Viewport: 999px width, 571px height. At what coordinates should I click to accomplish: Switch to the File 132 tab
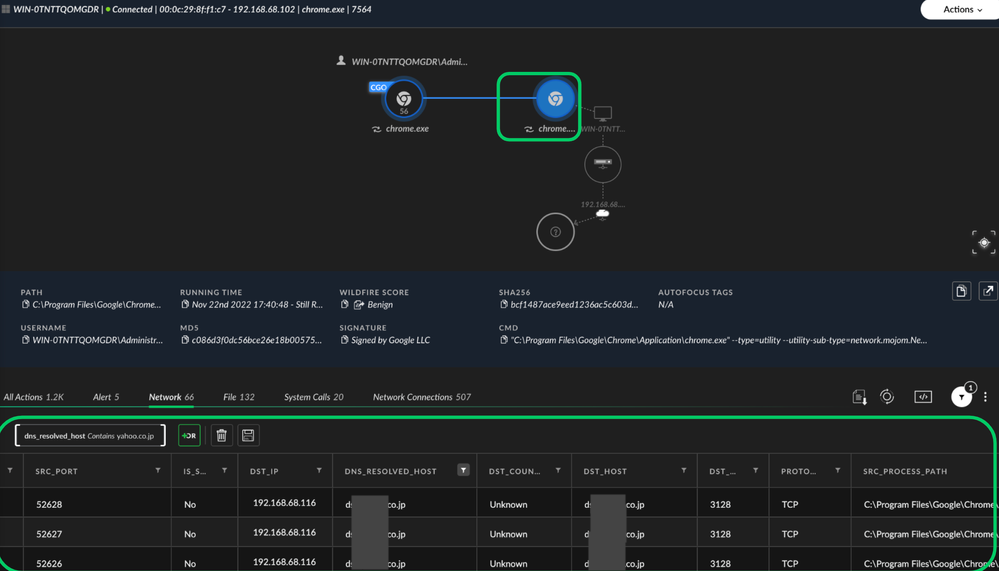[x=238, y=397]
